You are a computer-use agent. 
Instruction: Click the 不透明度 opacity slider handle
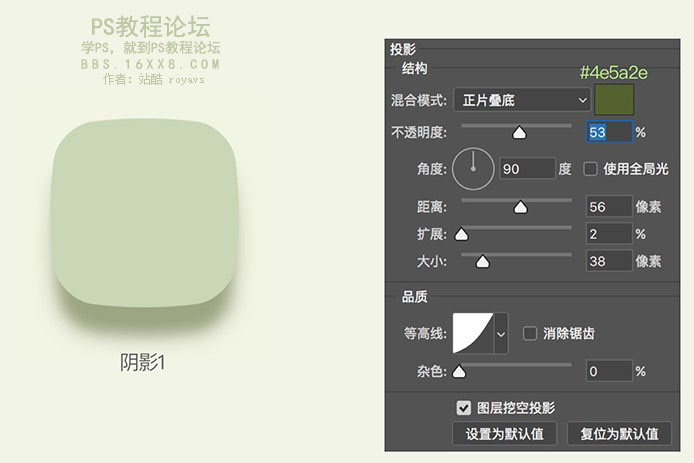click(x=519, y=132)
